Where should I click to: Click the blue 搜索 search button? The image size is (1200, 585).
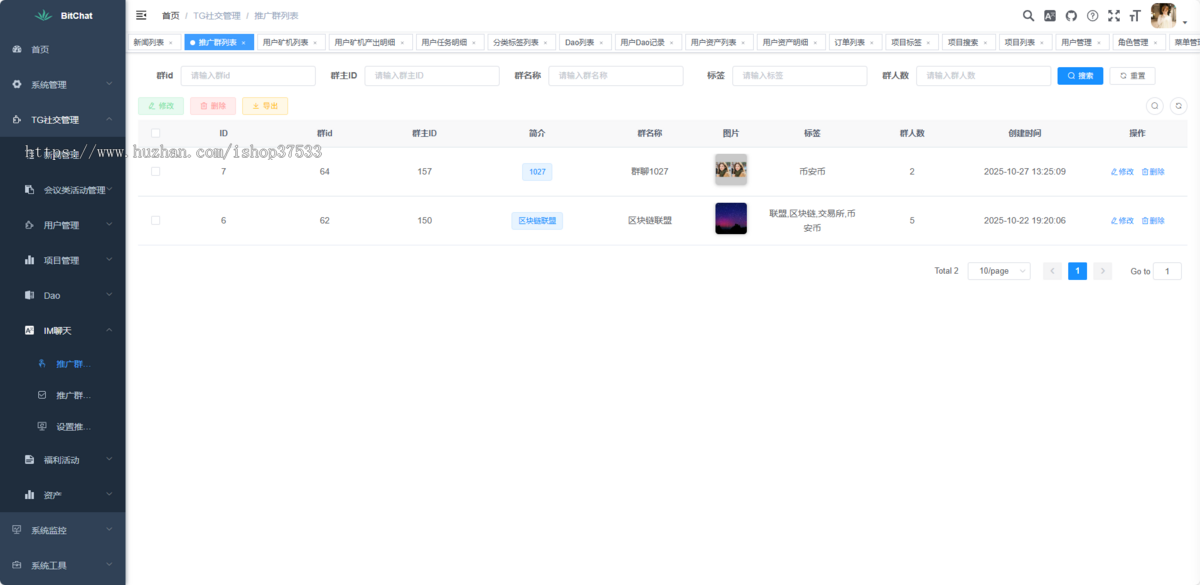tap(1080, 75)
